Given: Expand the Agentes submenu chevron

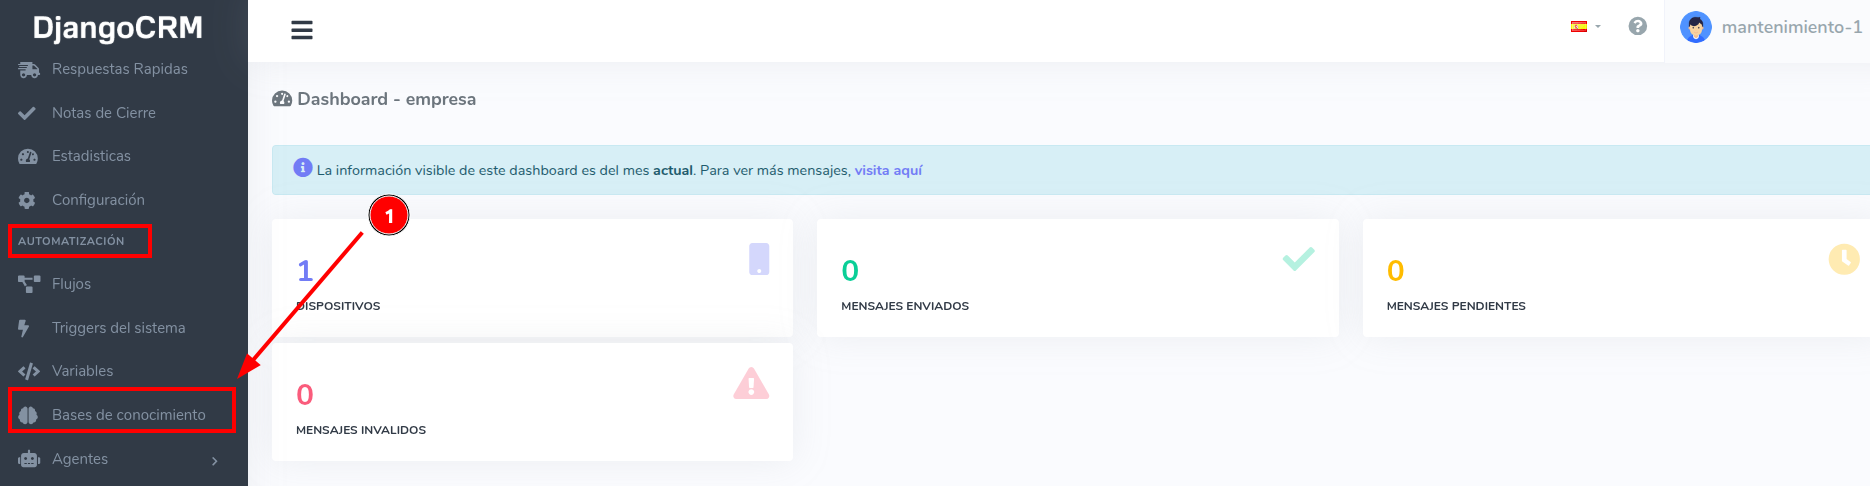Looking at the screenshot, I should [x=215, y=460].
